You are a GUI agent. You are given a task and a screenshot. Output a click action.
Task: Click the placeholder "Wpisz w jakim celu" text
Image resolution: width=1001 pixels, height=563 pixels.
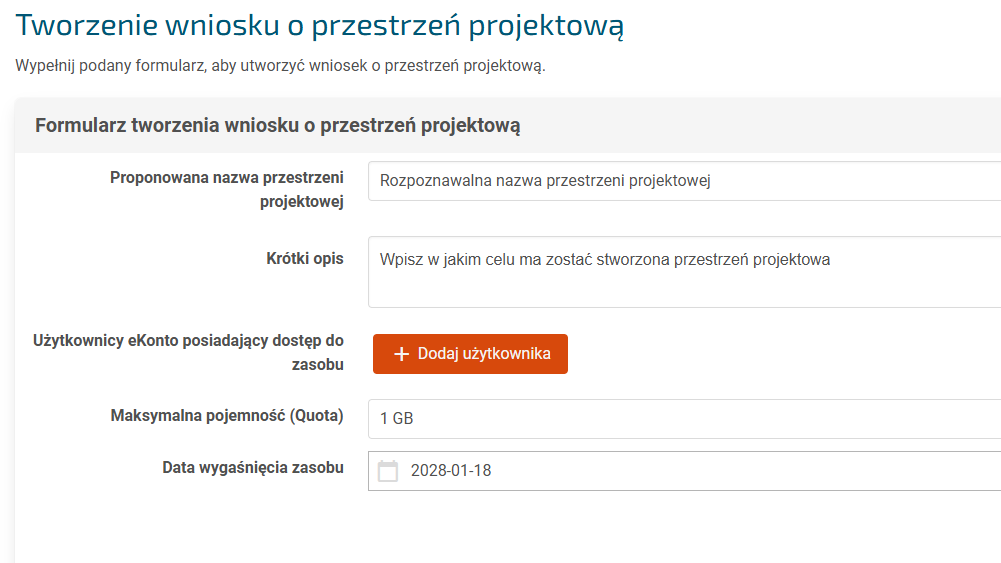pos(605,260)
